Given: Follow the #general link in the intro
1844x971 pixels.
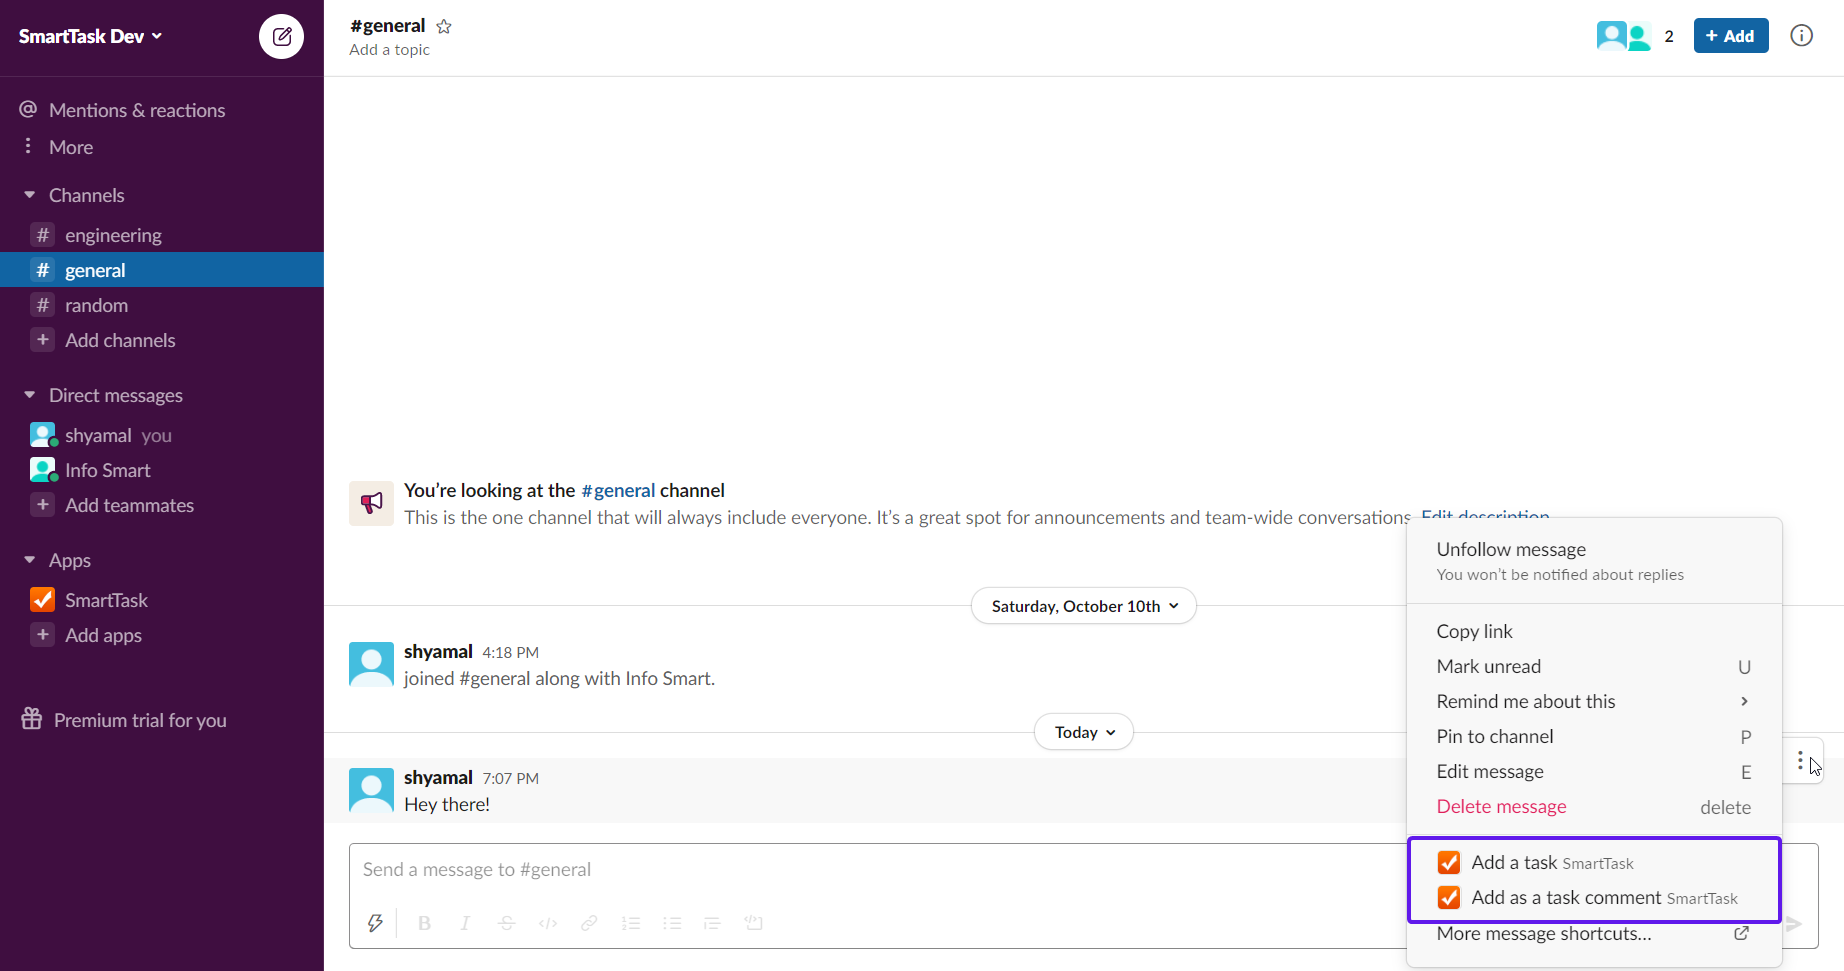Looking at the screenshot, I should click(x=618, y=490).
